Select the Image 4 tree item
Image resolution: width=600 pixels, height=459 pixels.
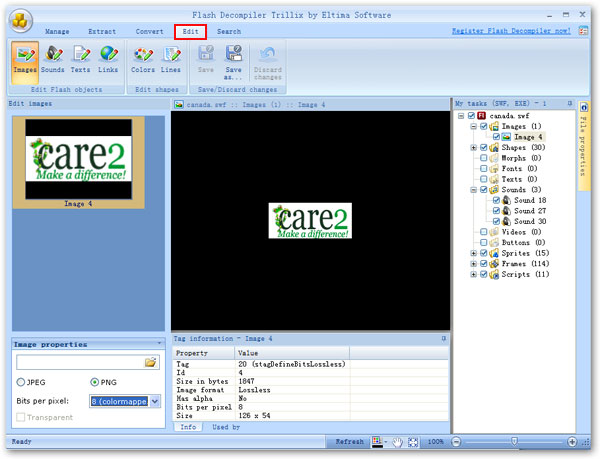[x=528, y=137]
